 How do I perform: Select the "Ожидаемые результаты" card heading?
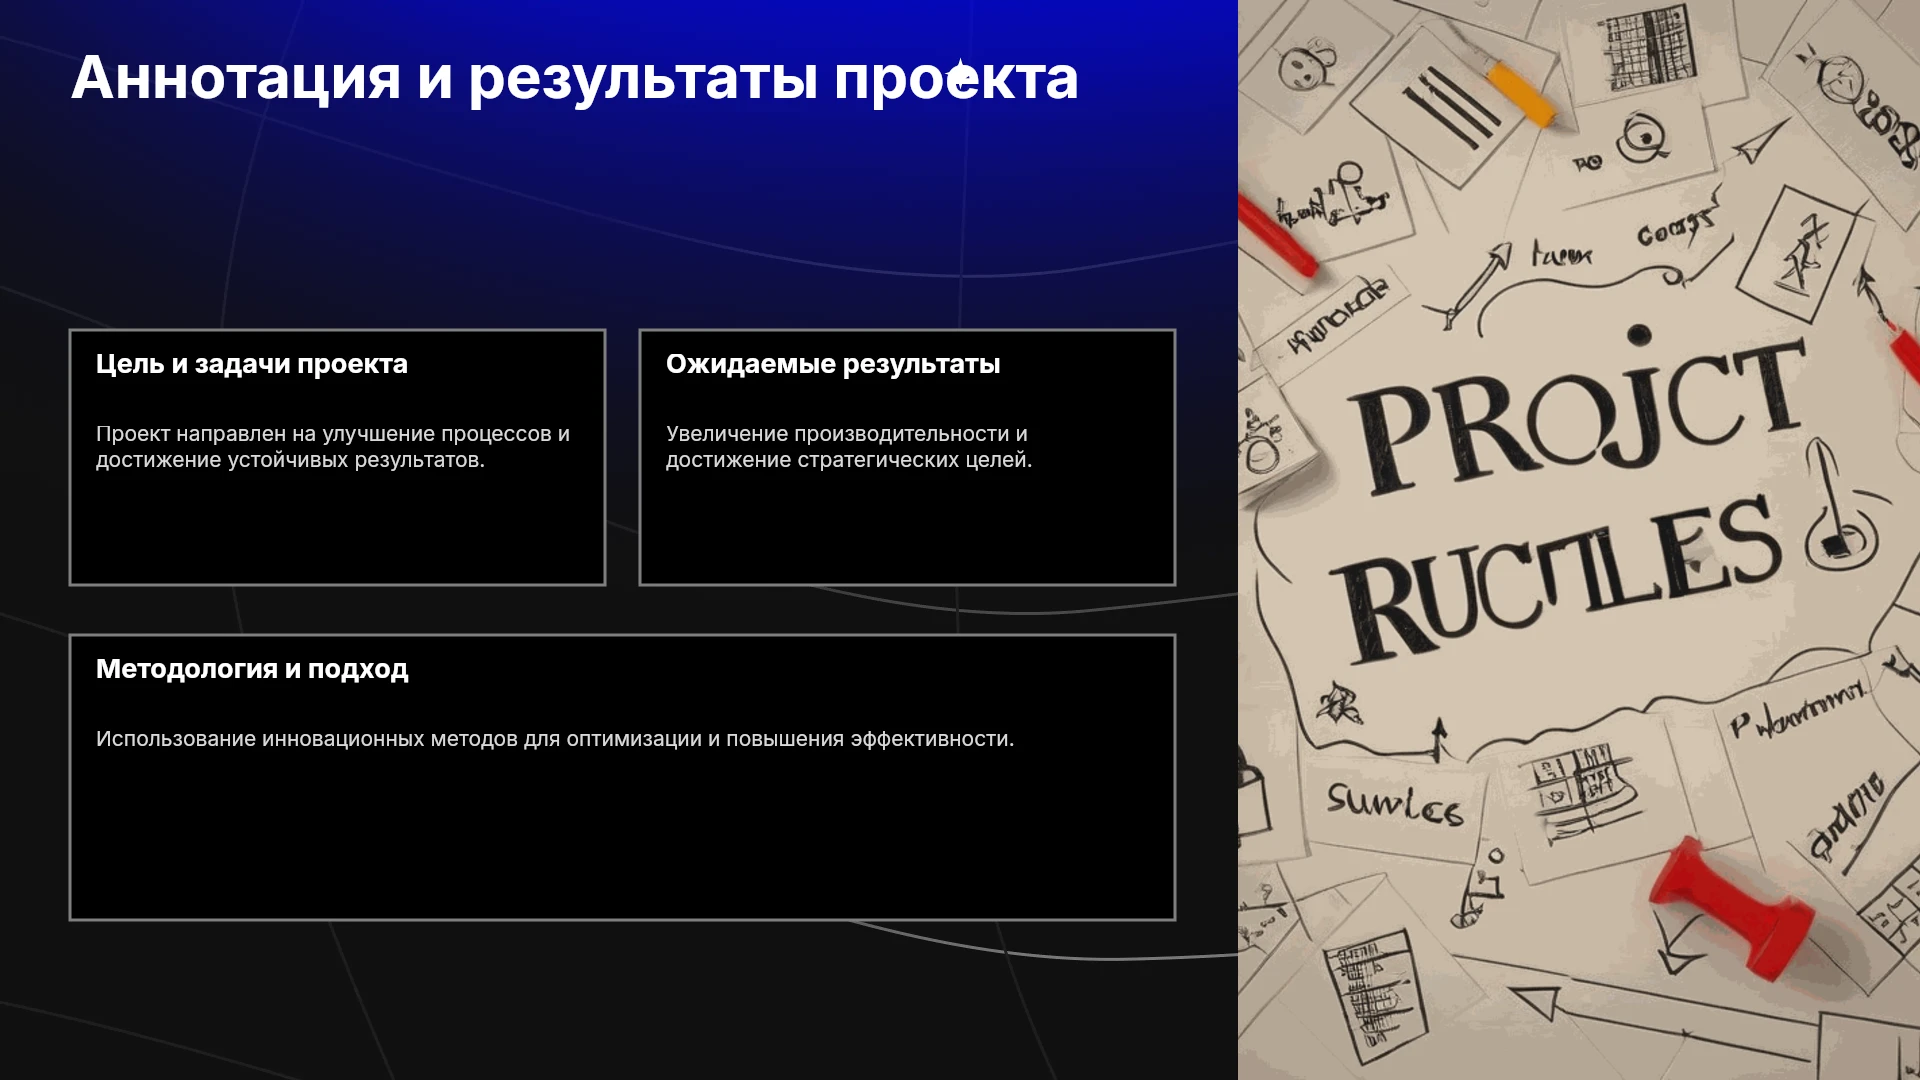click(833, 364)
